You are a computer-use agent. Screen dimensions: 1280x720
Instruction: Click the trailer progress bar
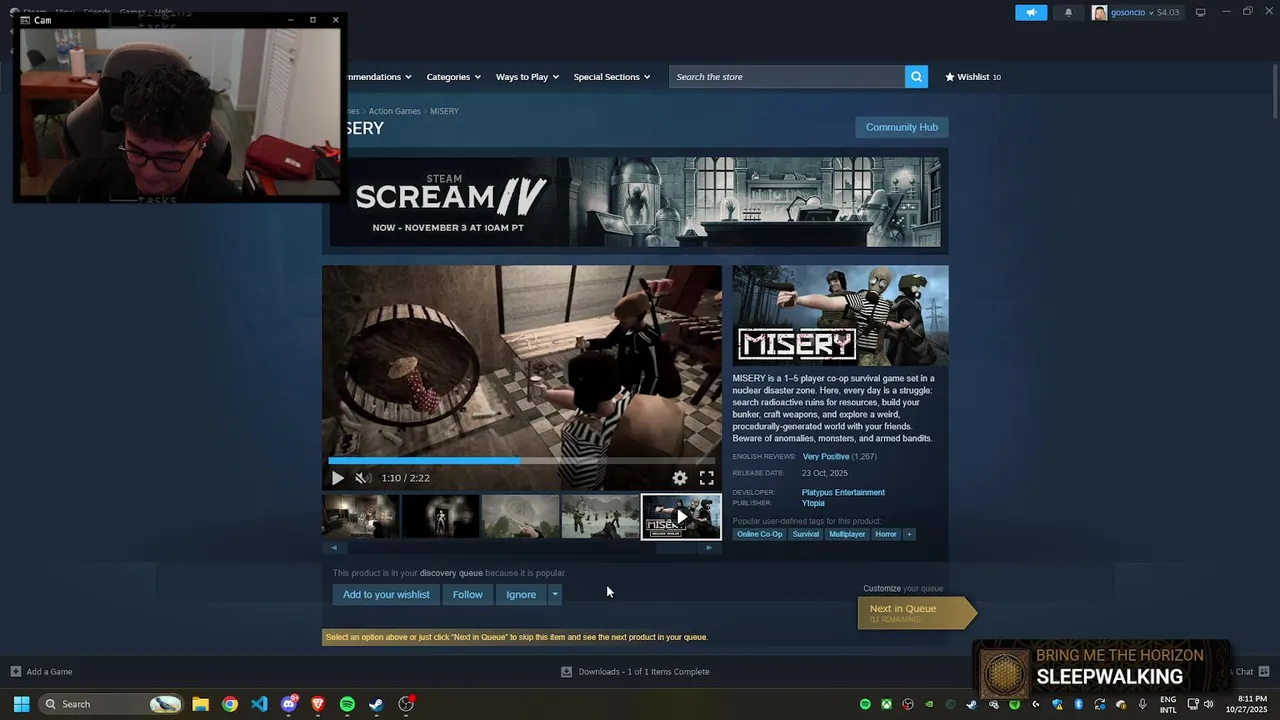tap(522, 461)
